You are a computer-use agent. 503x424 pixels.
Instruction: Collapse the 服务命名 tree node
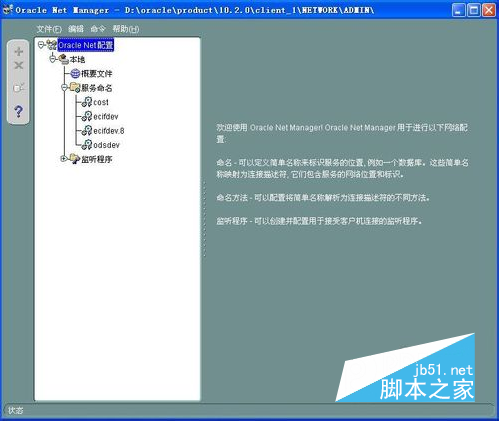click(64, 88)
